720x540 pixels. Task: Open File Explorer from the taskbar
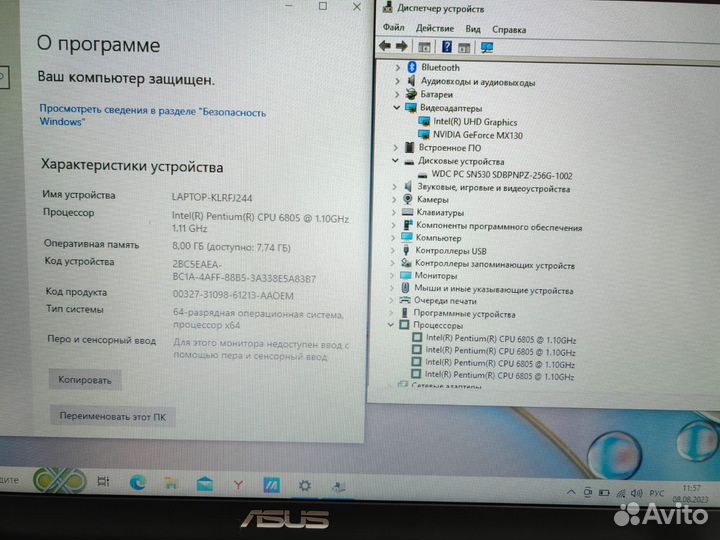tap(171, 484)
